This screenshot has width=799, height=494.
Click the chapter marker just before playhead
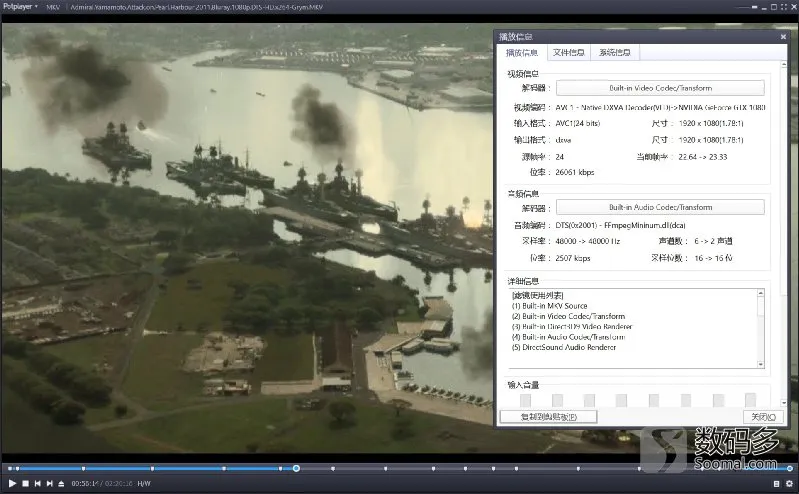(280, 468)
